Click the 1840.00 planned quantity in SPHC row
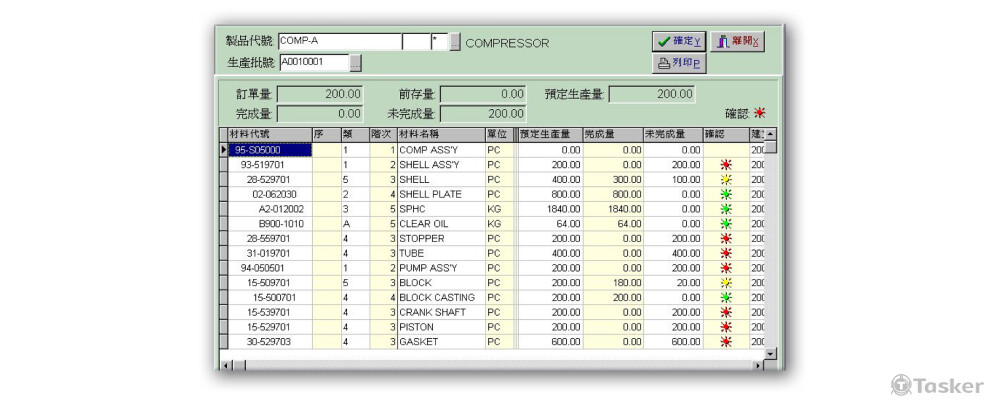Screen dimensions: 1000x406 click(x=550, y=208)
